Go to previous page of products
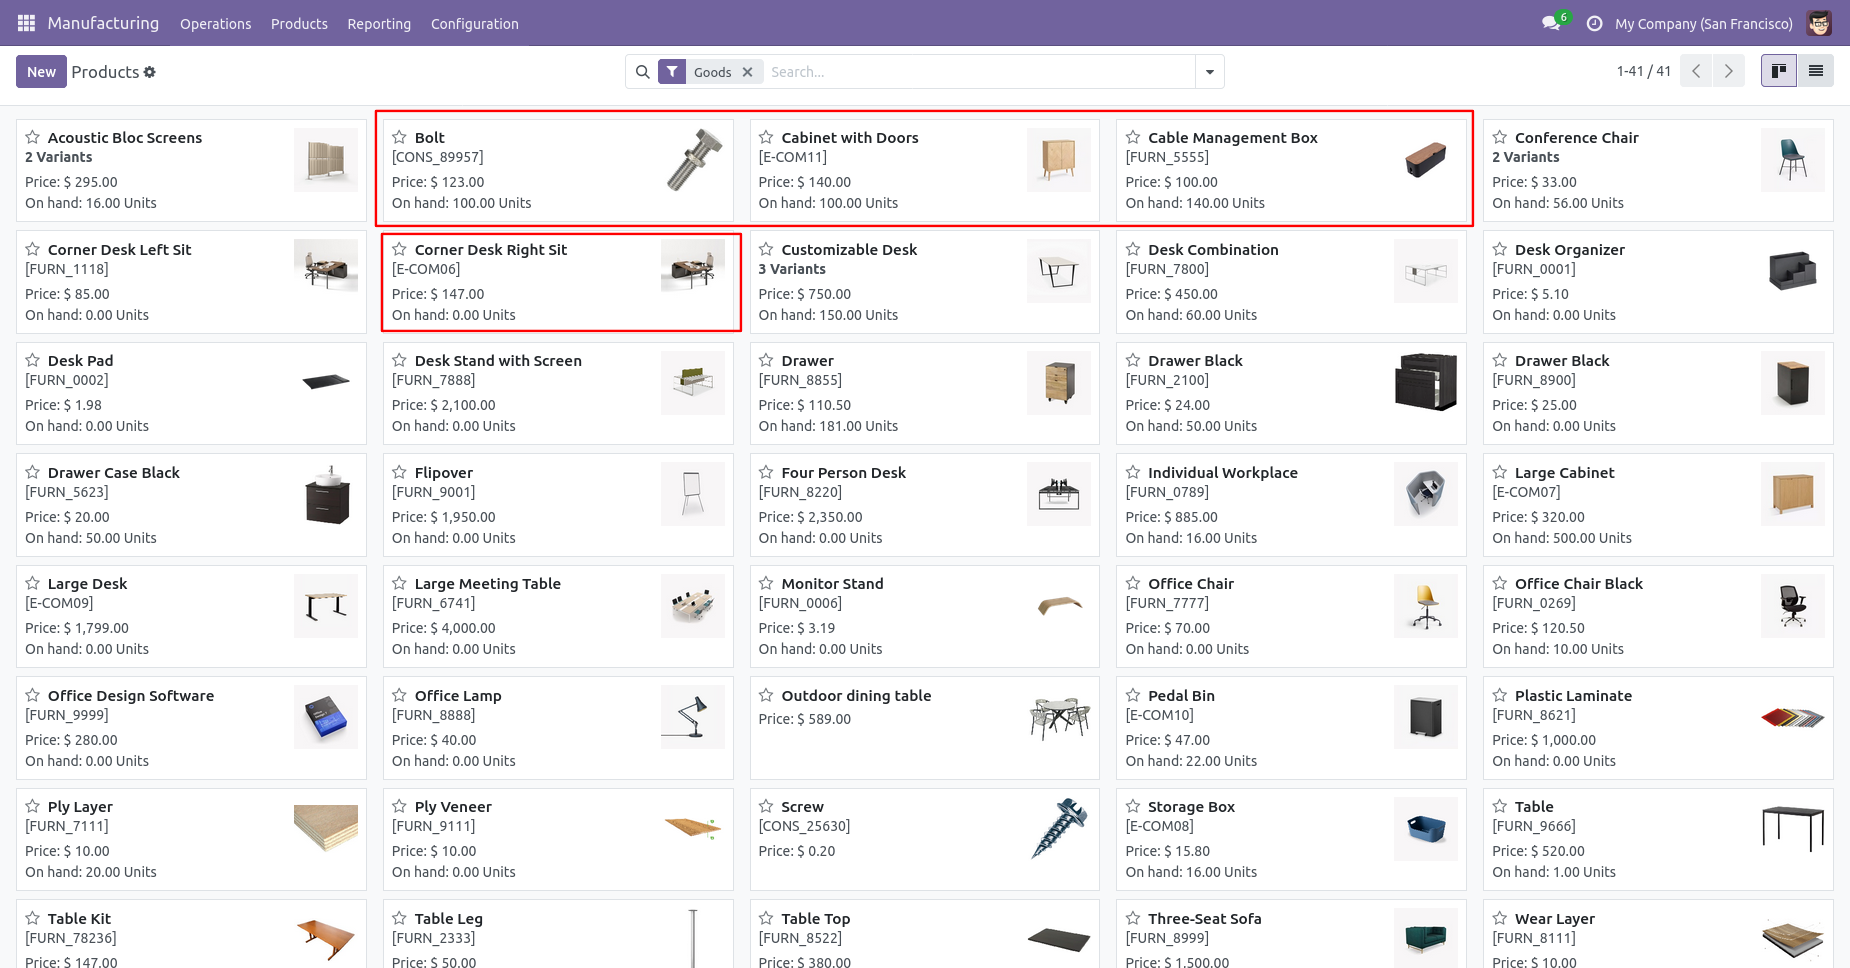The width and height of the screenshot is (1850, 968). click(x=1696, y=71)
